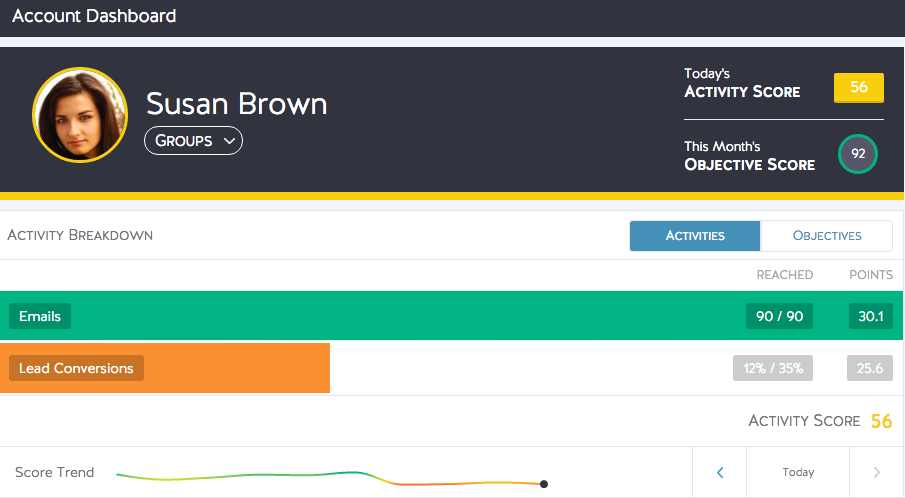Click the Account Dashboard title
Viewport: 905px width, 498px height.
94,16
